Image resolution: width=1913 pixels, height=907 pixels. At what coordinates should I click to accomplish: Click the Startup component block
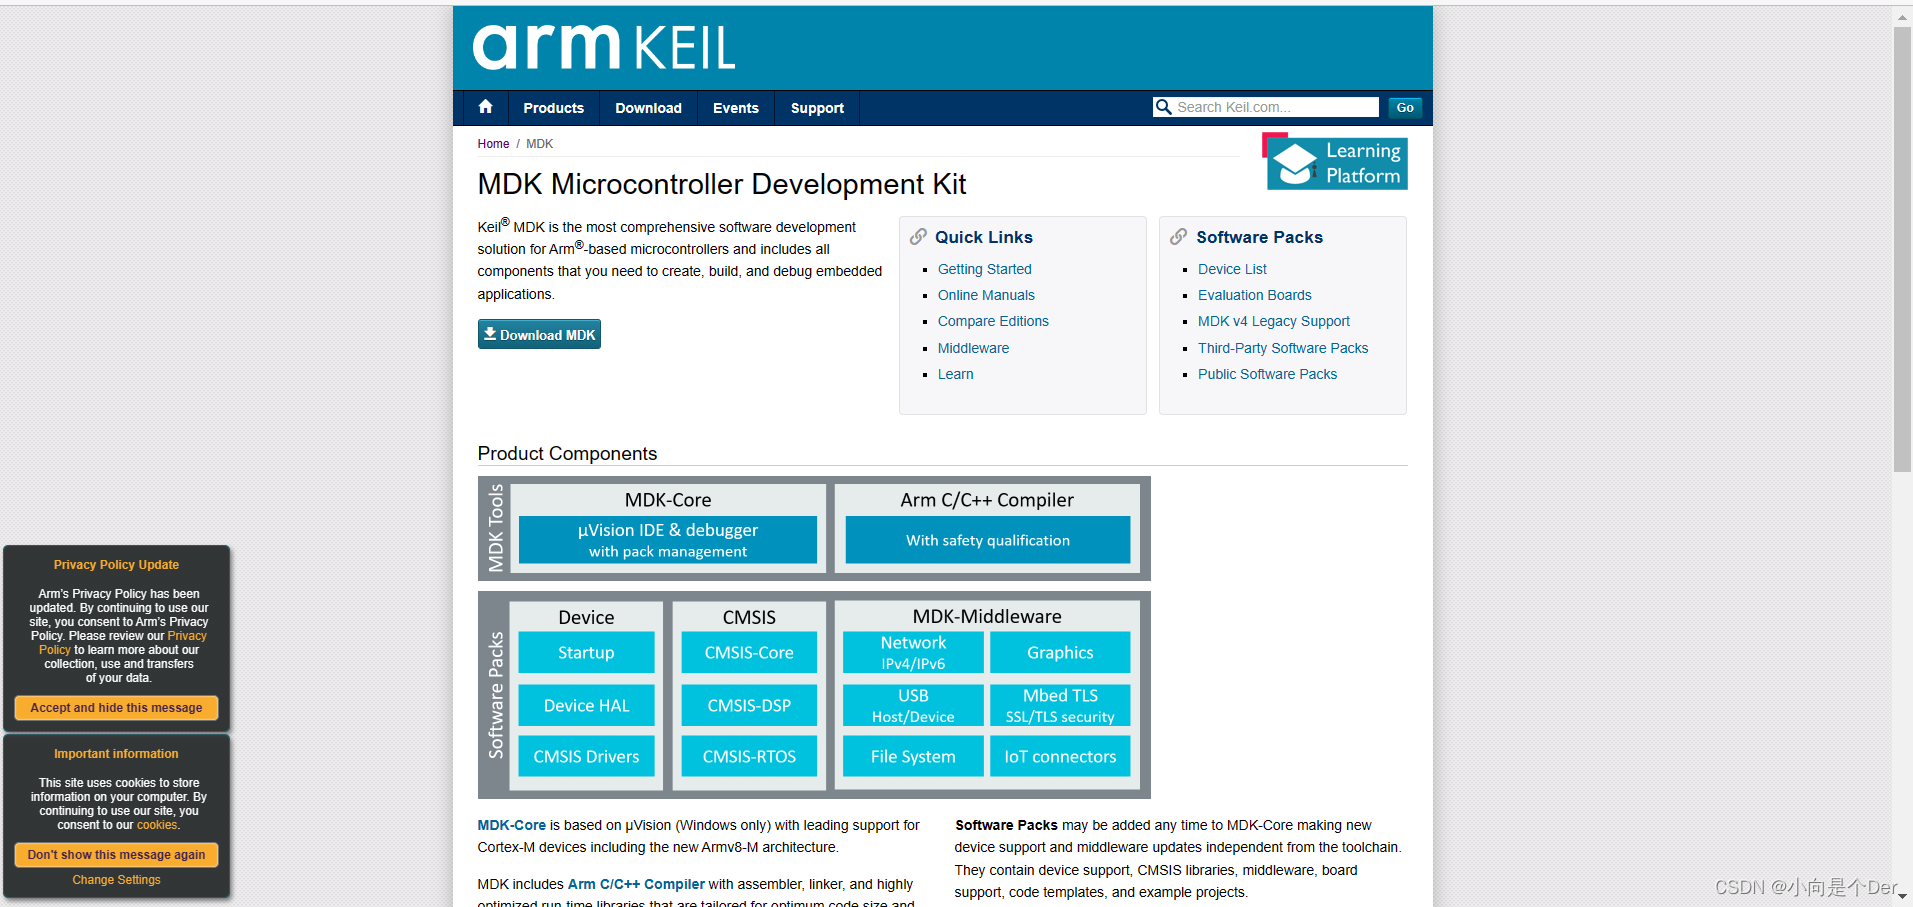[586, 652]
